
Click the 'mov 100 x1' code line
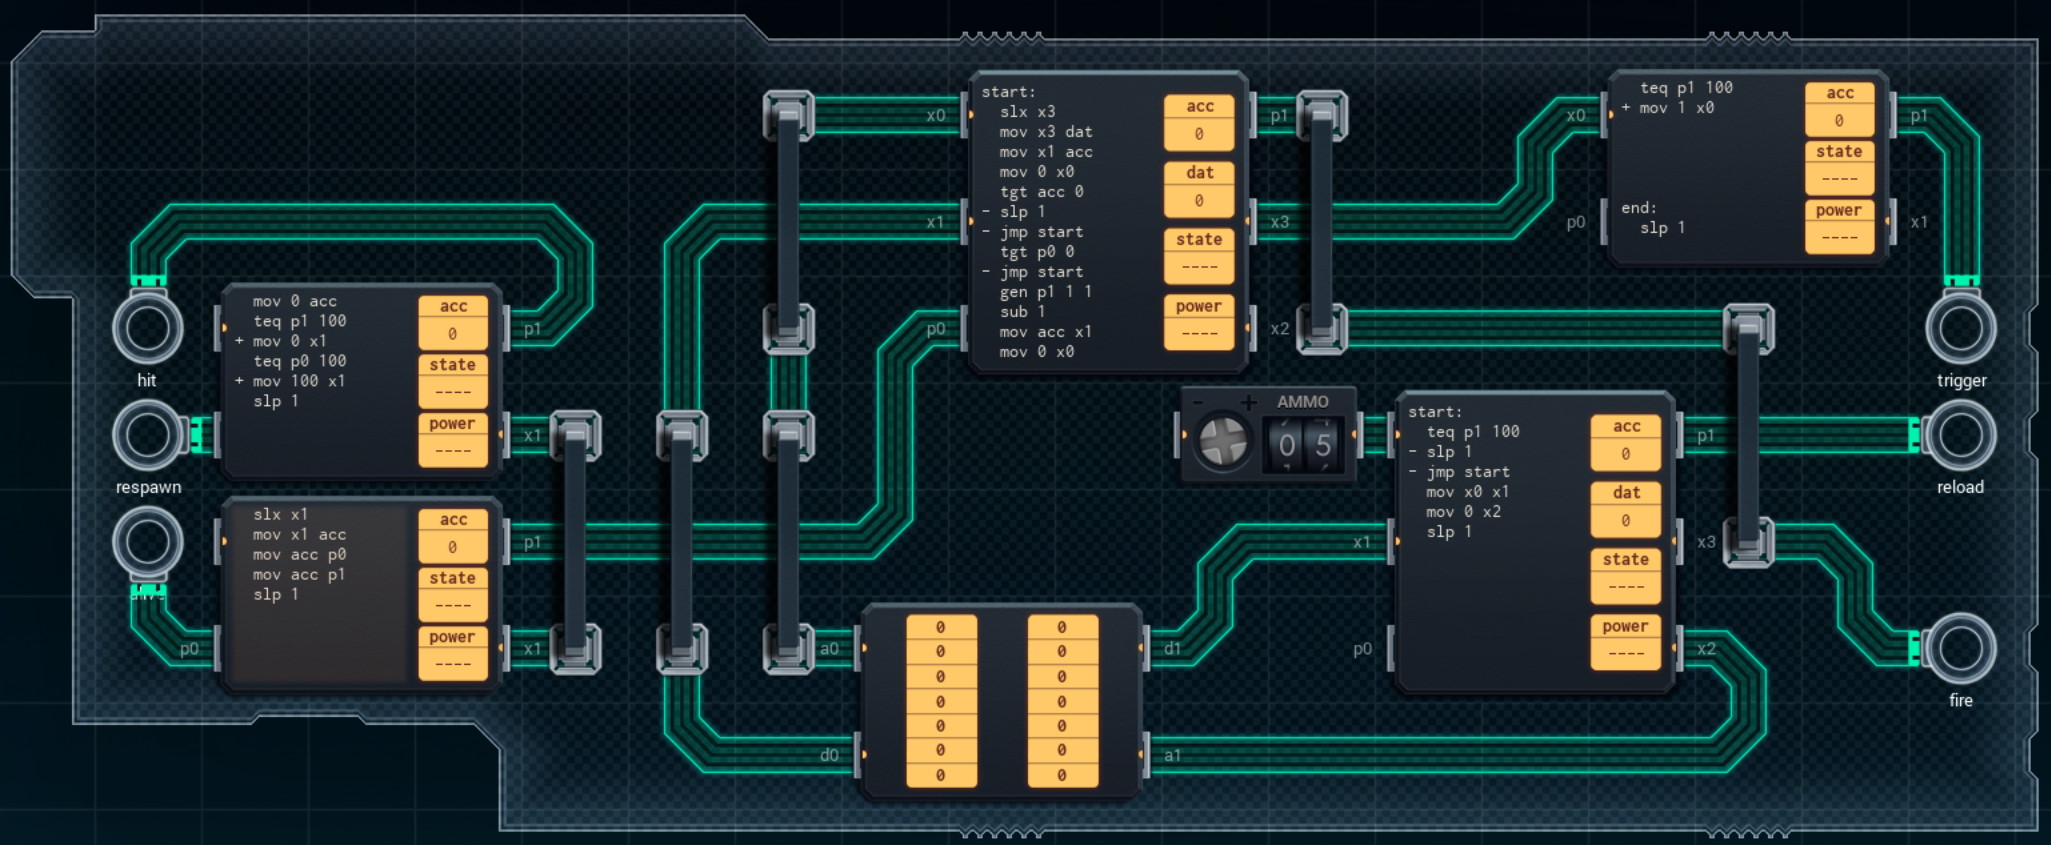298,381
